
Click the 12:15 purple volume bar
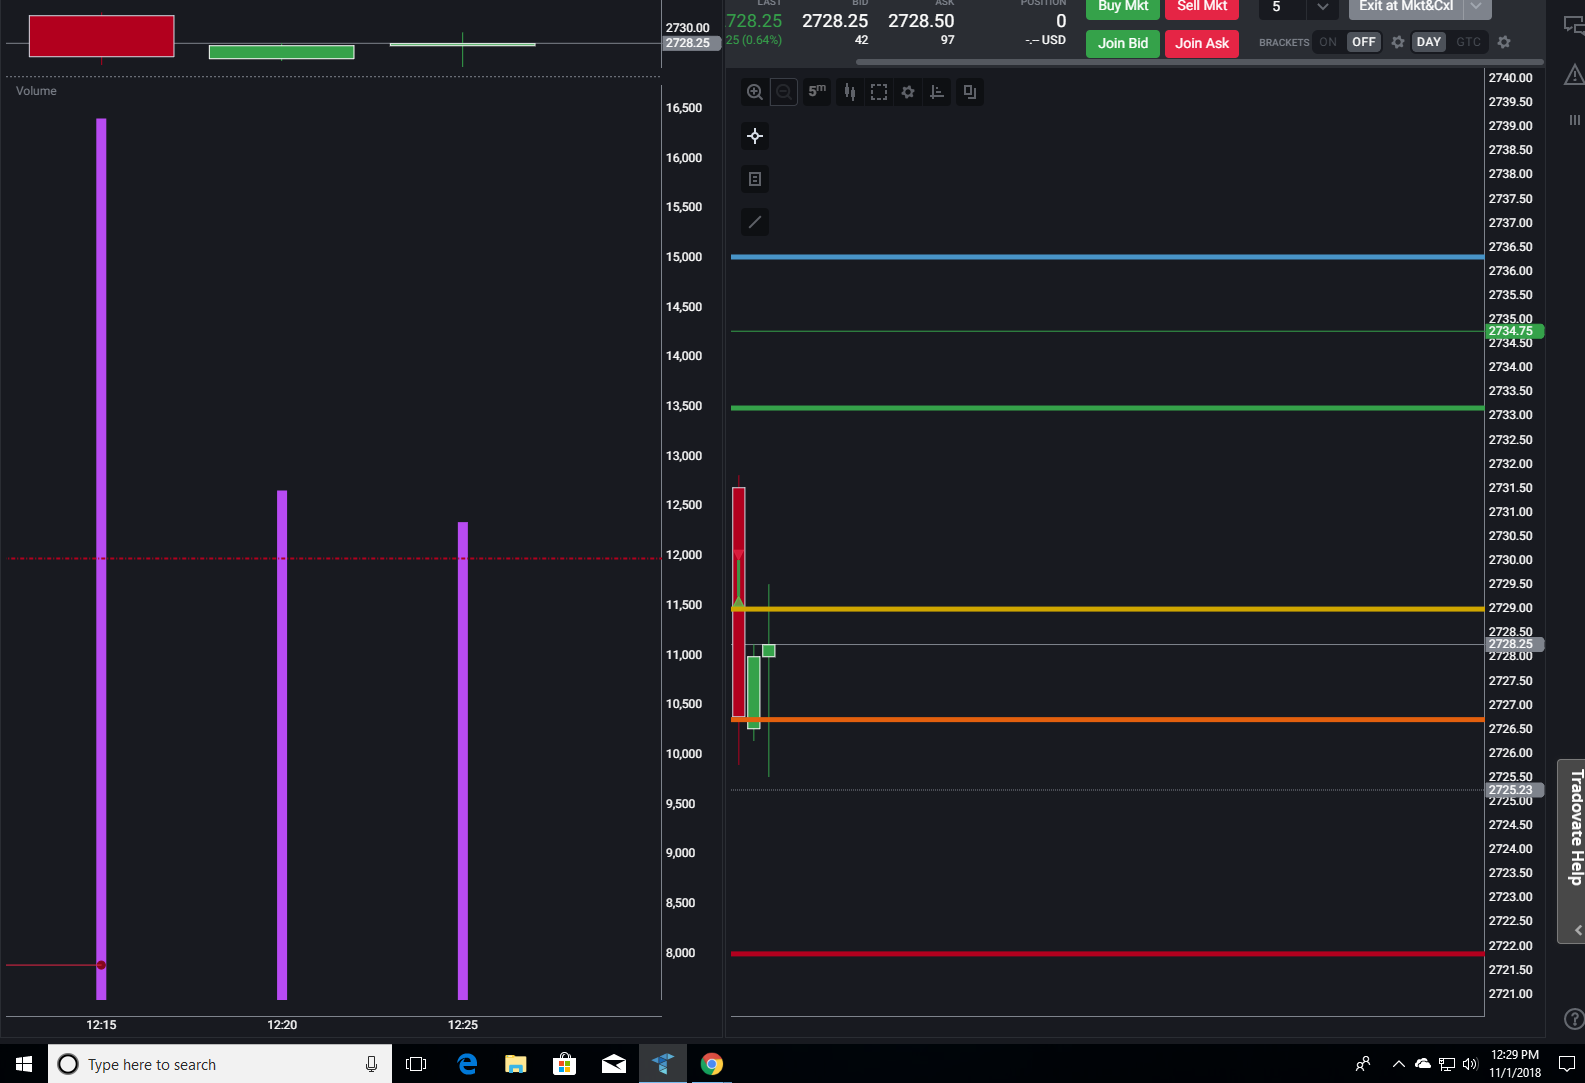[101, 559]
